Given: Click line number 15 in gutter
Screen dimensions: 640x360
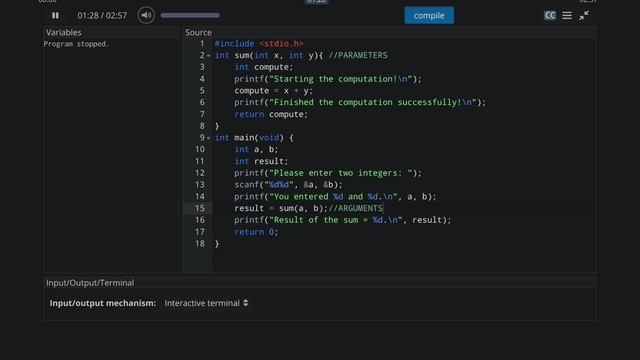Looking at the screenshot, I should coord(200,208).
